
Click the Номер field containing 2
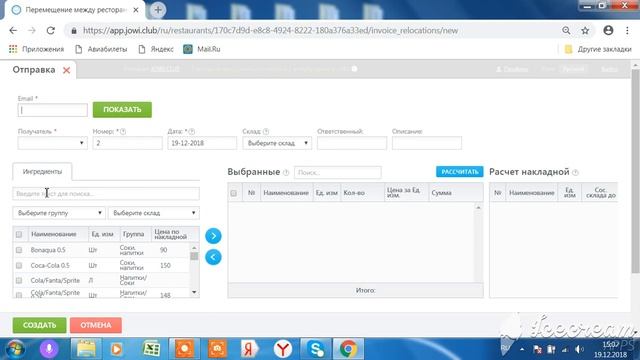127,143
